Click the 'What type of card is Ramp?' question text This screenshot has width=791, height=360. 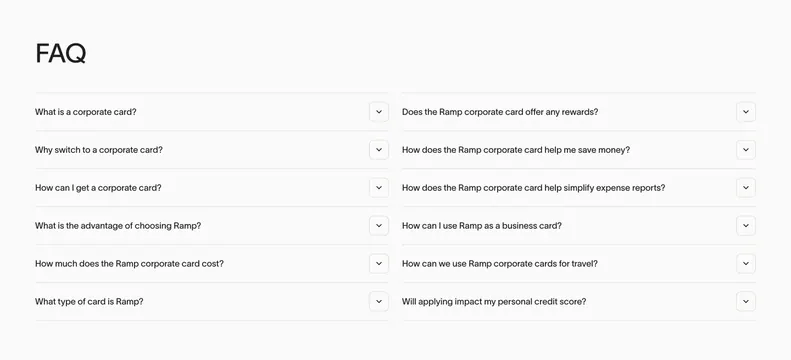click(x=89, y=302)
